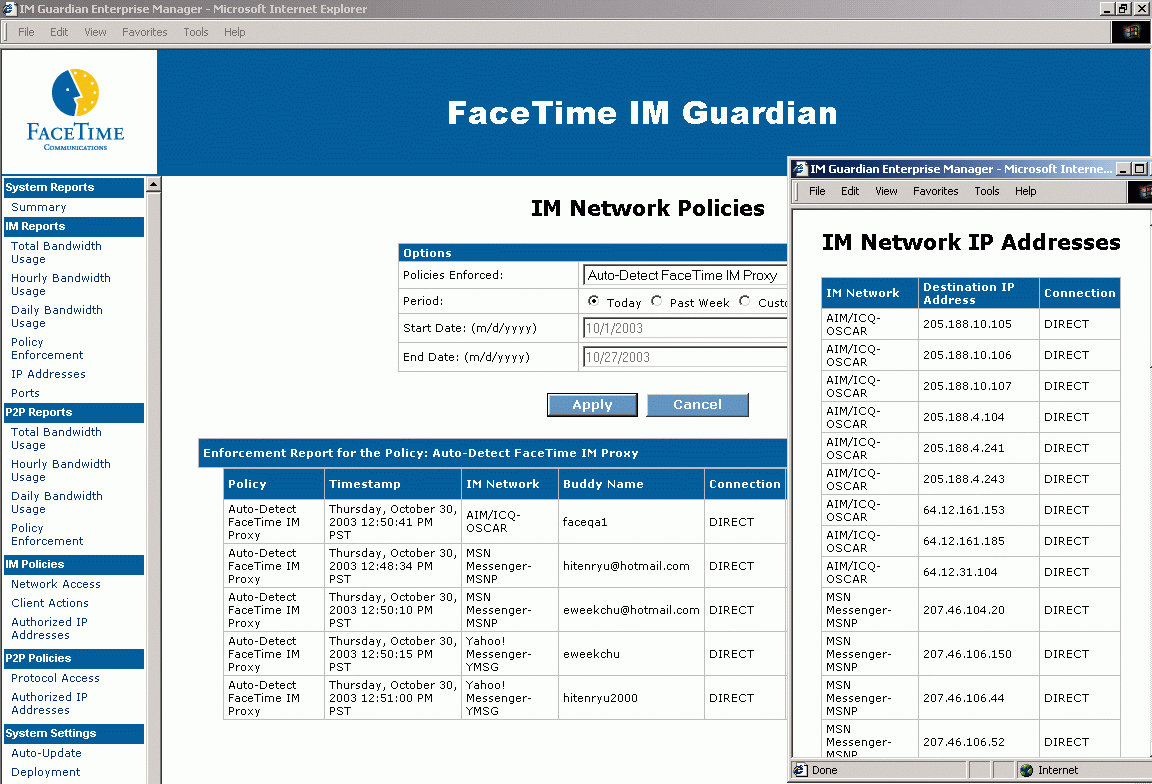This screenshot has height=784, width=1152.
Task: Open the IP Addresses report link
Action: coord(48,374)
